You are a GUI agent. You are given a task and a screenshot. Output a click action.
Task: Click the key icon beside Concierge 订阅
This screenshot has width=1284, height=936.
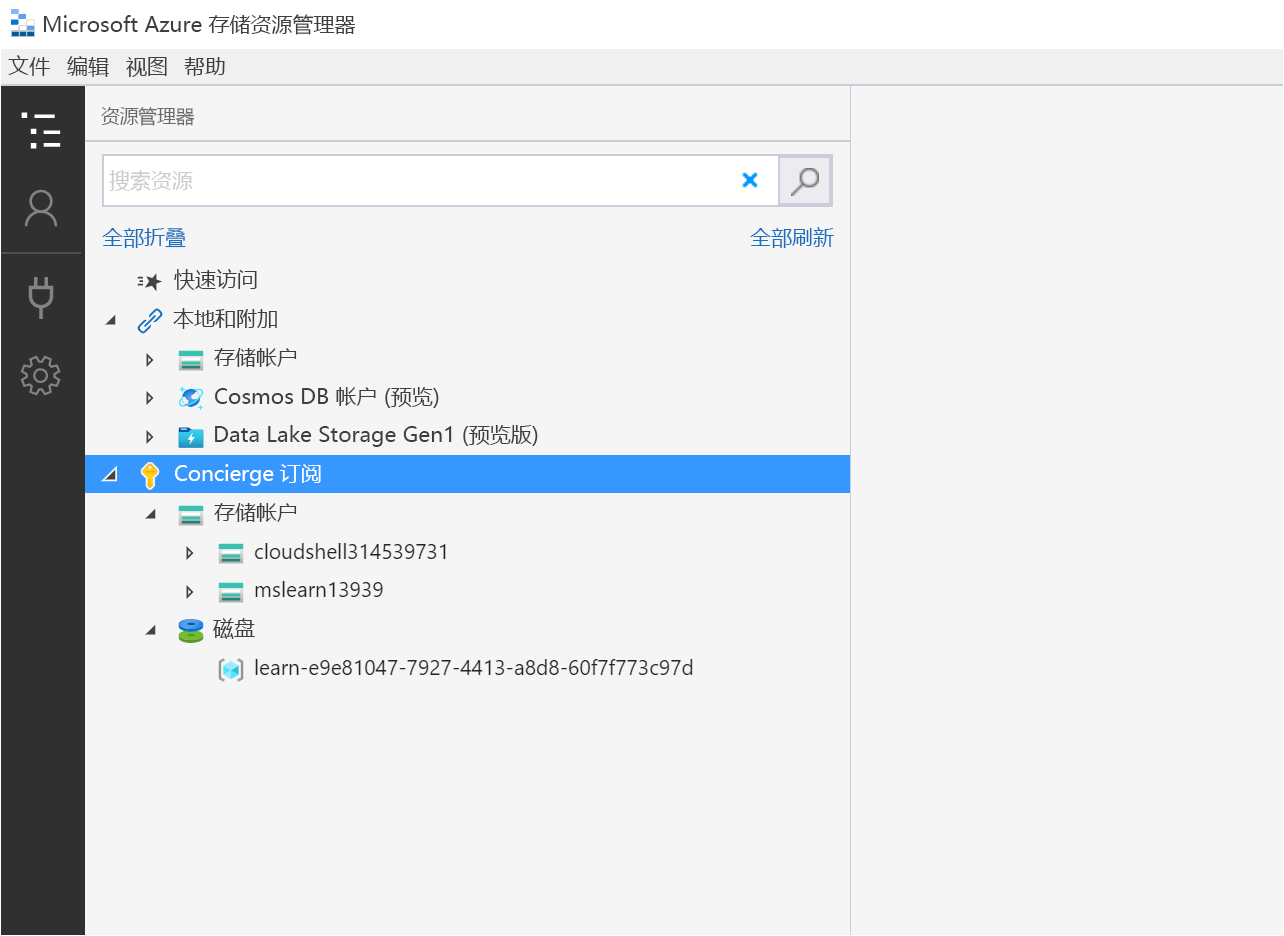click(150, 475)
